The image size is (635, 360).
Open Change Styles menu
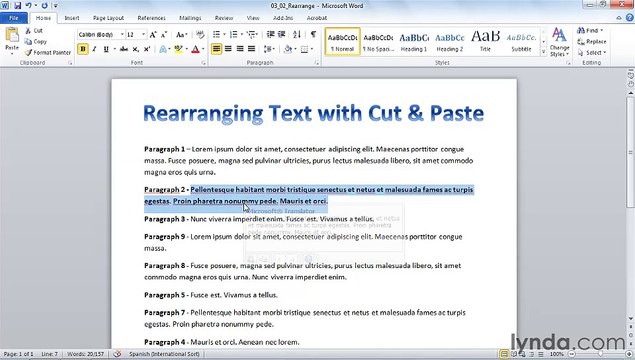click(560, 42)
